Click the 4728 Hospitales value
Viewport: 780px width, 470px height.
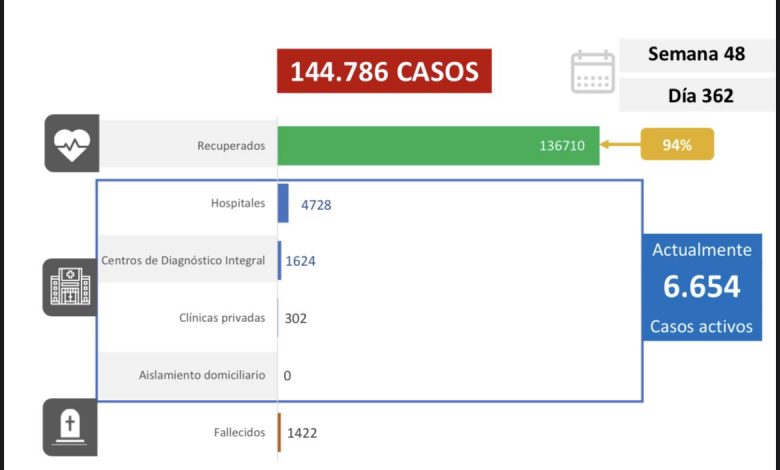(316, 205)
